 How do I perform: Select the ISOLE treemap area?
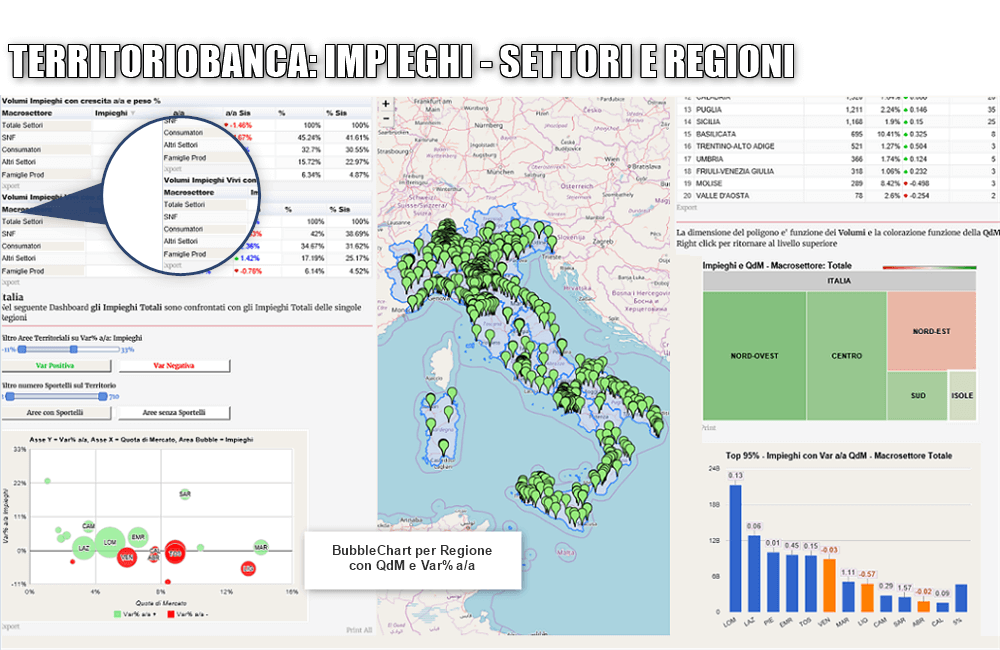[x=962, y=395]
